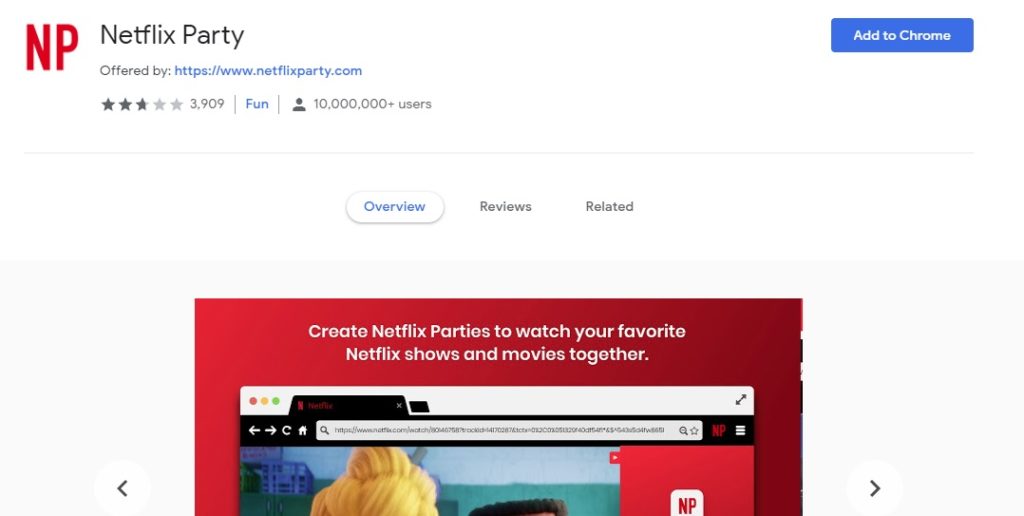The height and width of the screenshot is (516, 1024).
Task: Switch to the Overview tab
Action: point(394,206)
